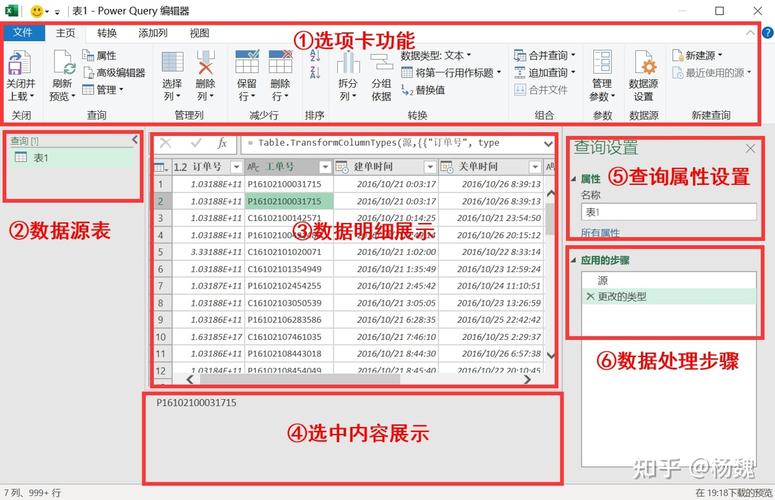
Task: Expand the formula bar dropdown arrow
Action: pyautogui.click(x=548, y=144)
